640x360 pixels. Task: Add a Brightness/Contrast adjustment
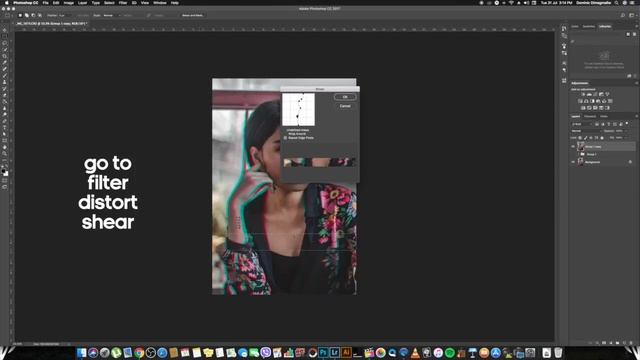pos(583,94)
